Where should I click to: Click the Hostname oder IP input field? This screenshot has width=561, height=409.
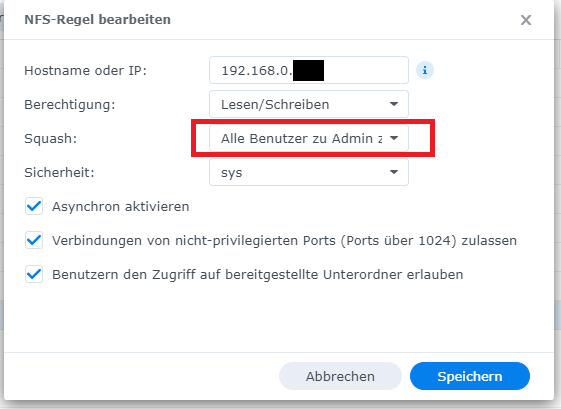point(309,70)
